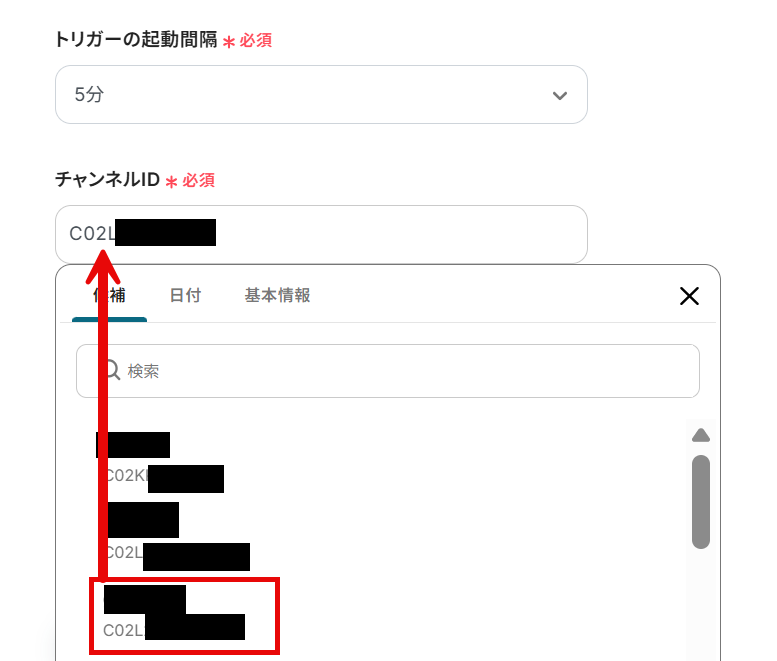This screenshot has width=777, height=661.
Task: Choose the red-highlighted C02L channel candidate
Action: [x=184, y=616]
